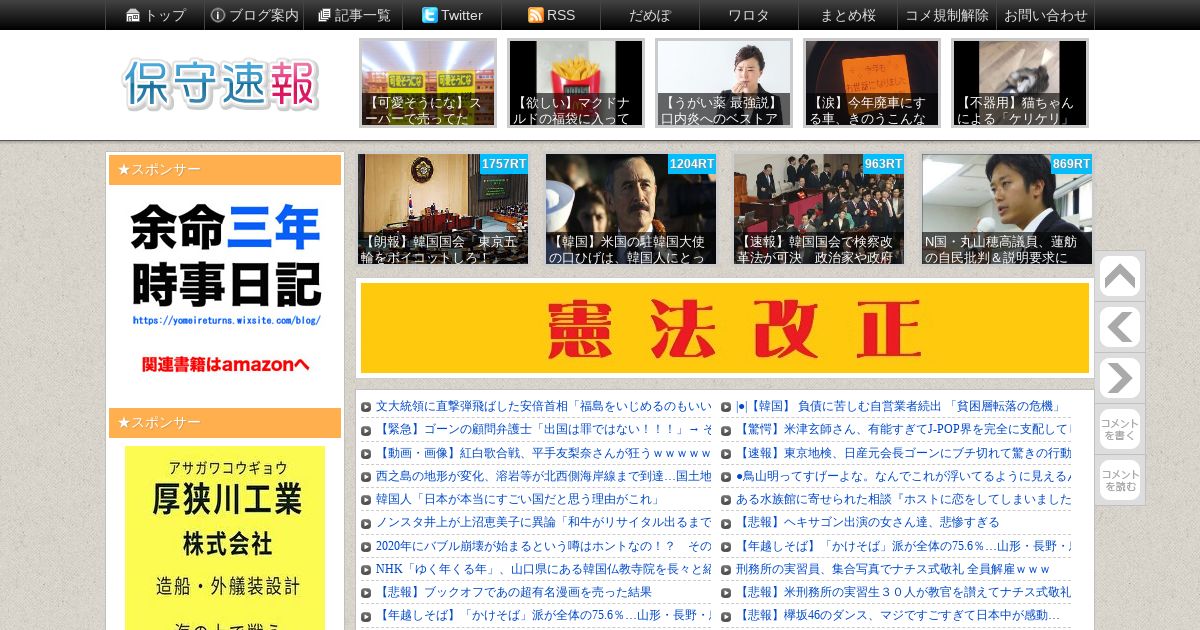Open the お問い合わせ menu link
This screenshot has height=630, width=1200.
tap(1046, 15)
